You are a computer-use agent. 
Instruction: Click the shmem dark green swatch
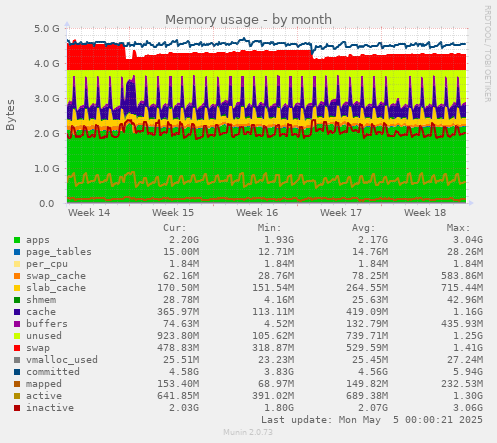[x=17, y=300]
